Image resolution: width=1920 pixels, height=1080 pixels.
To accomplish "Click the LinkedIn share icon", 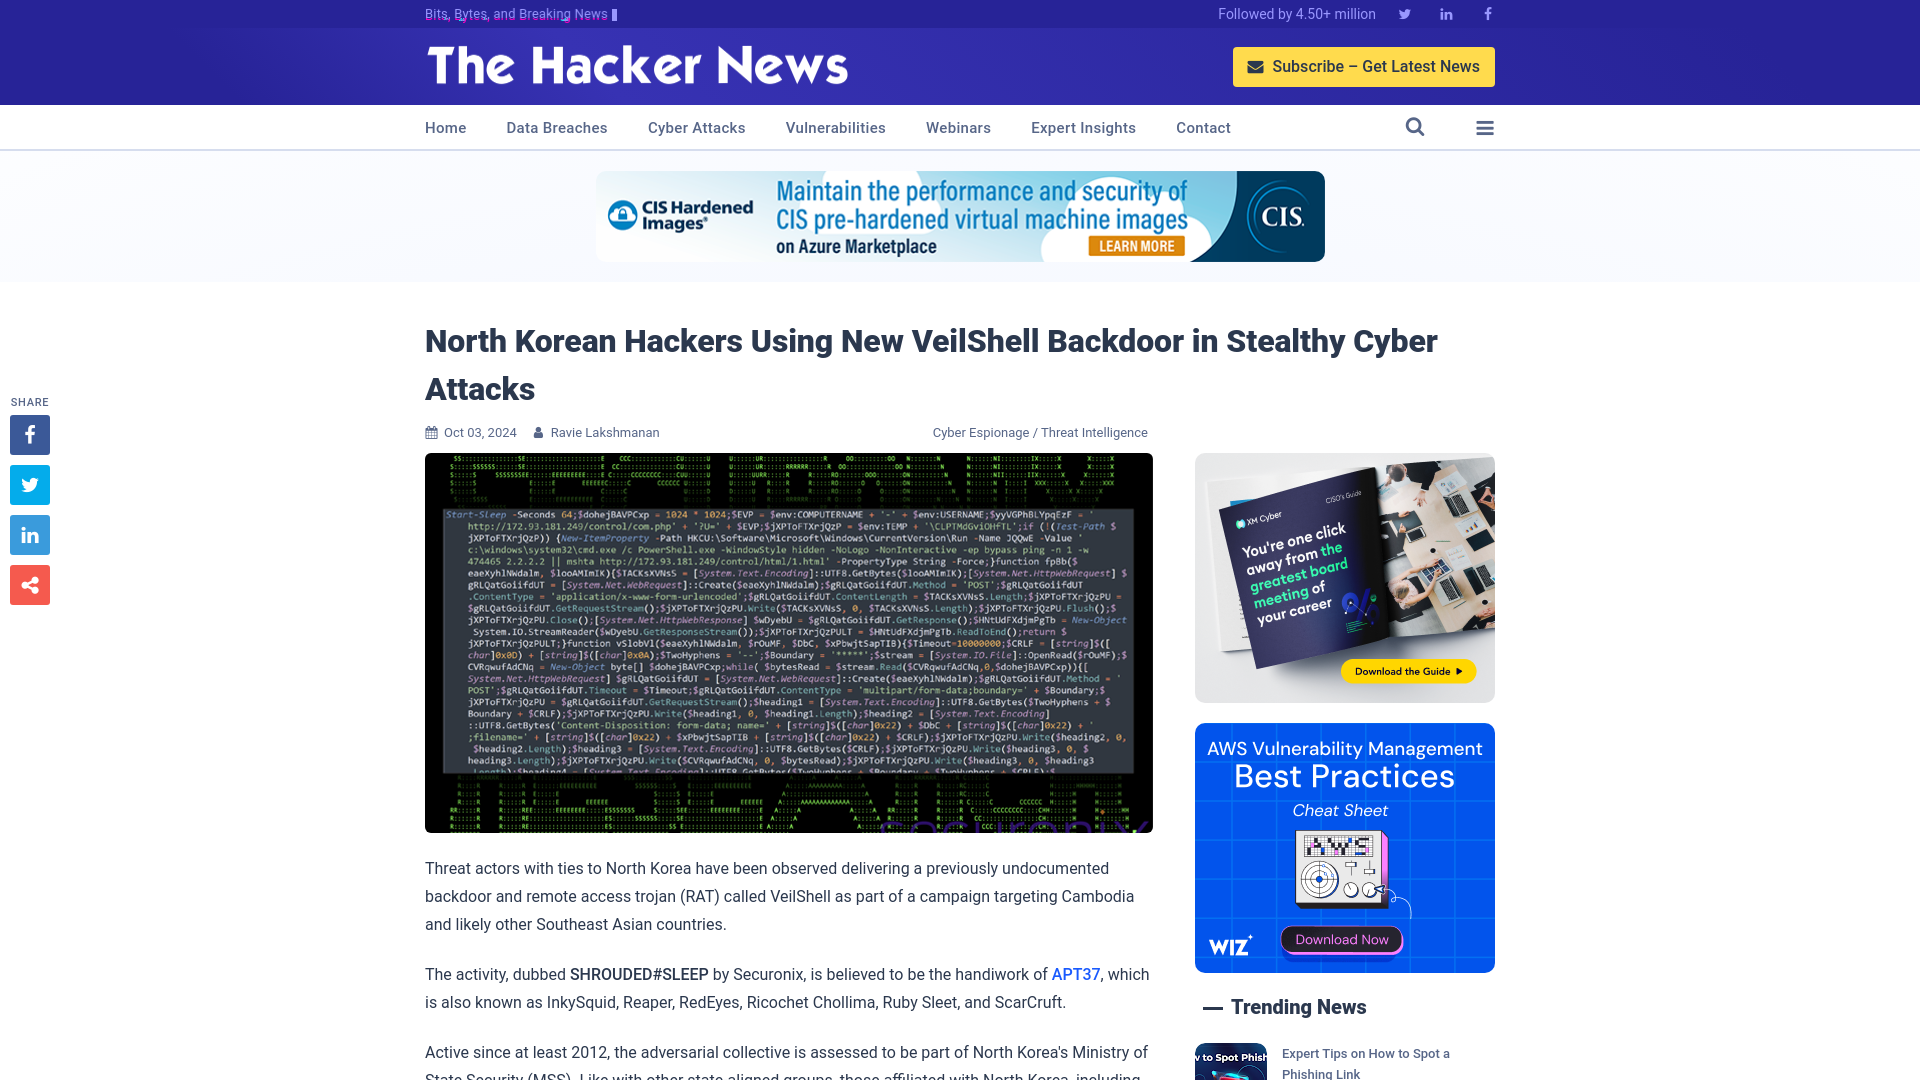I will coord(29,534).
